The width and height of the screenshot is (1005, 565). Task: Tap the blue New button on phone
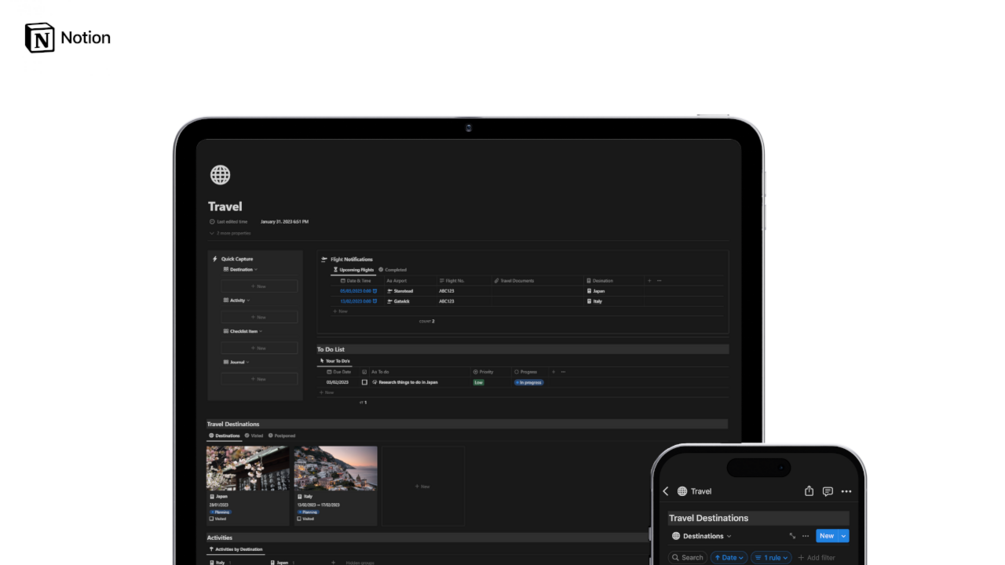[827, 536]
